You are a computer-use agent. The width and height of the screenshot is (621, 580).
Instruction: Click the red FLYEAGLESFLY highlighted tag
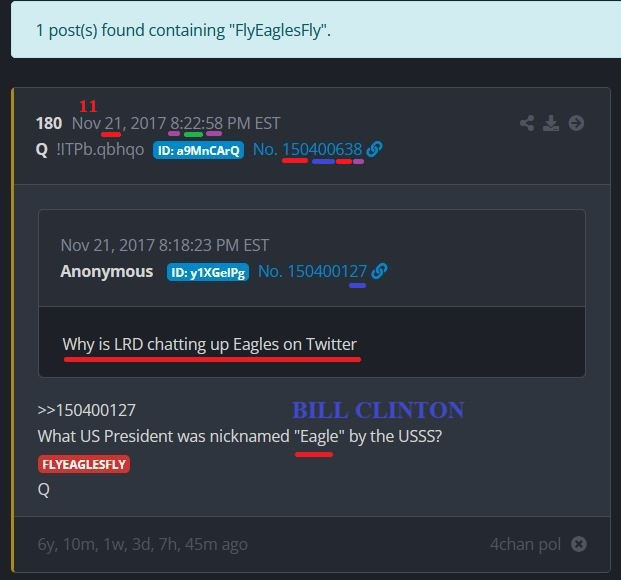click(84, 464)
